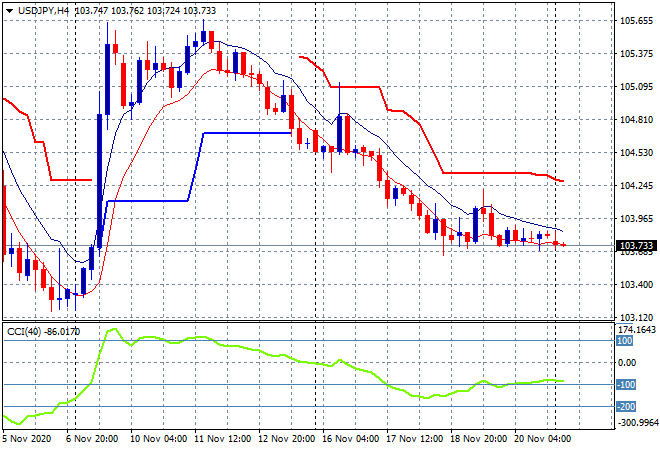Screen dimensions: 660x450
Task: Click the CCI -200 level label
Action: click(625, 406)
